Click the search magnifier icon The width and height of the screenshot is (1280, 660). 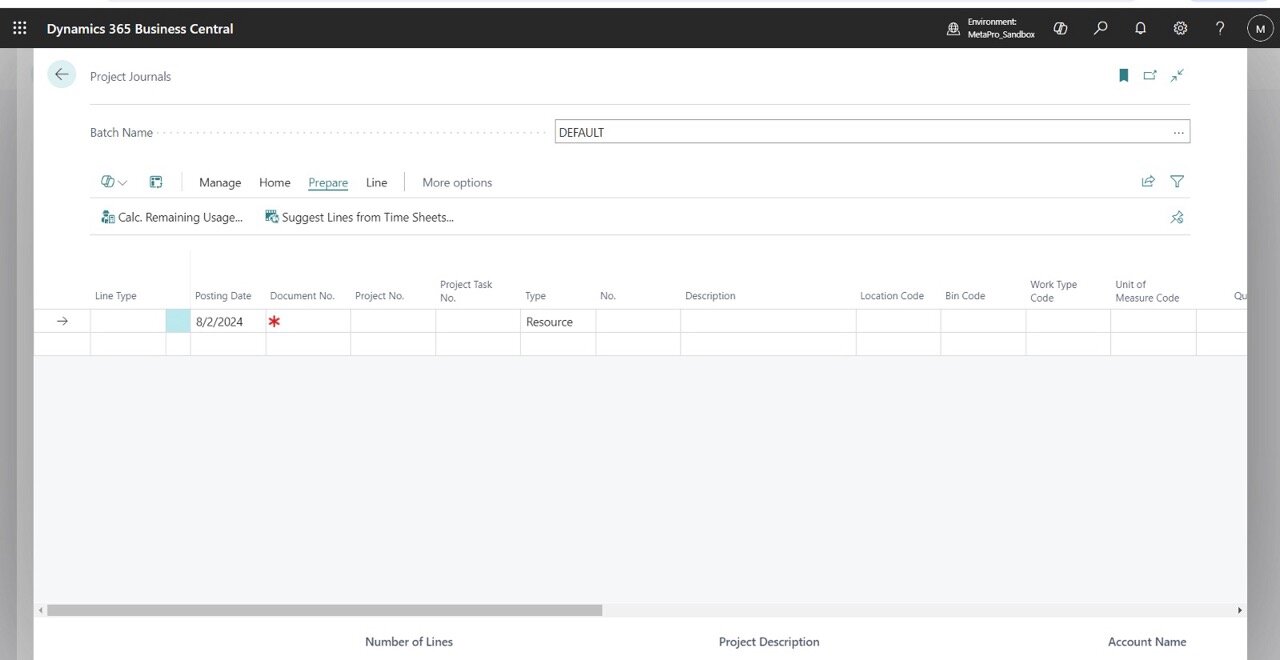1101,29
